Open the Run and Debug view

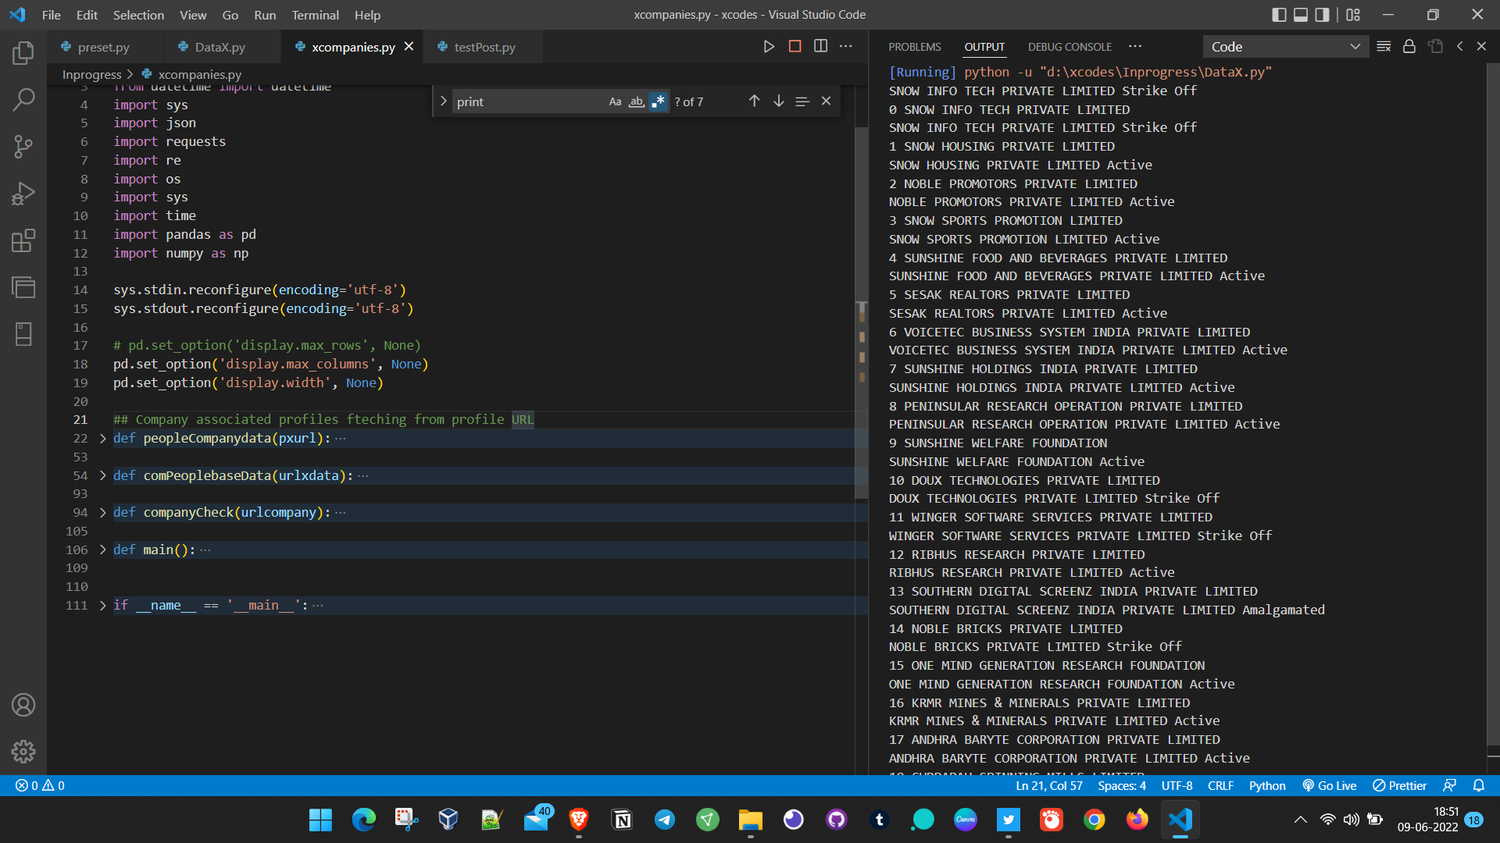click(x=23, y=193)
